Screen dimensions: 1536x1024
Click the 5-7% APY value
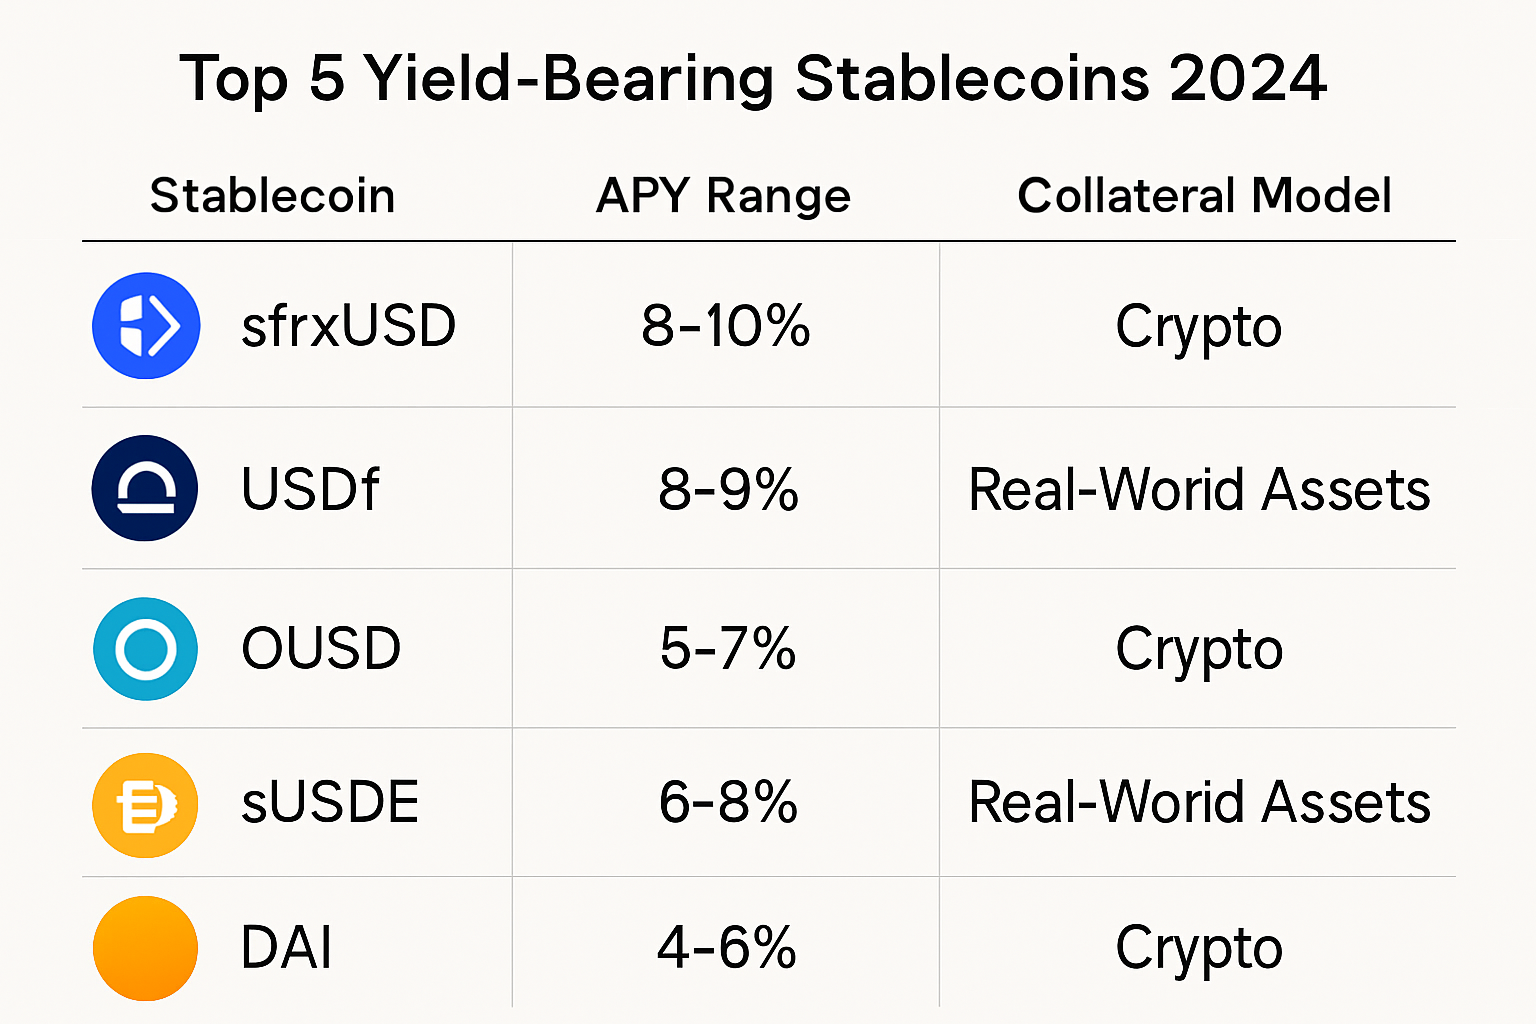coord(728,649)
